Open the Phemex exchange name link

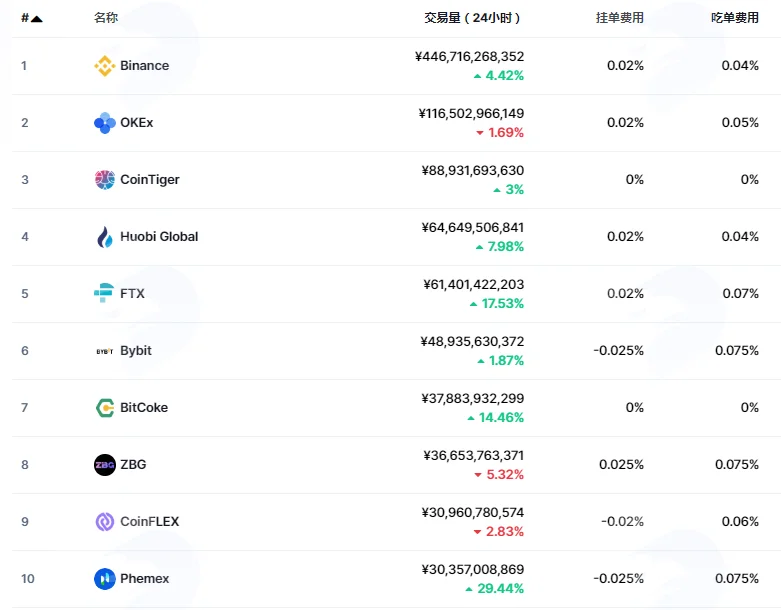[144, 579]
